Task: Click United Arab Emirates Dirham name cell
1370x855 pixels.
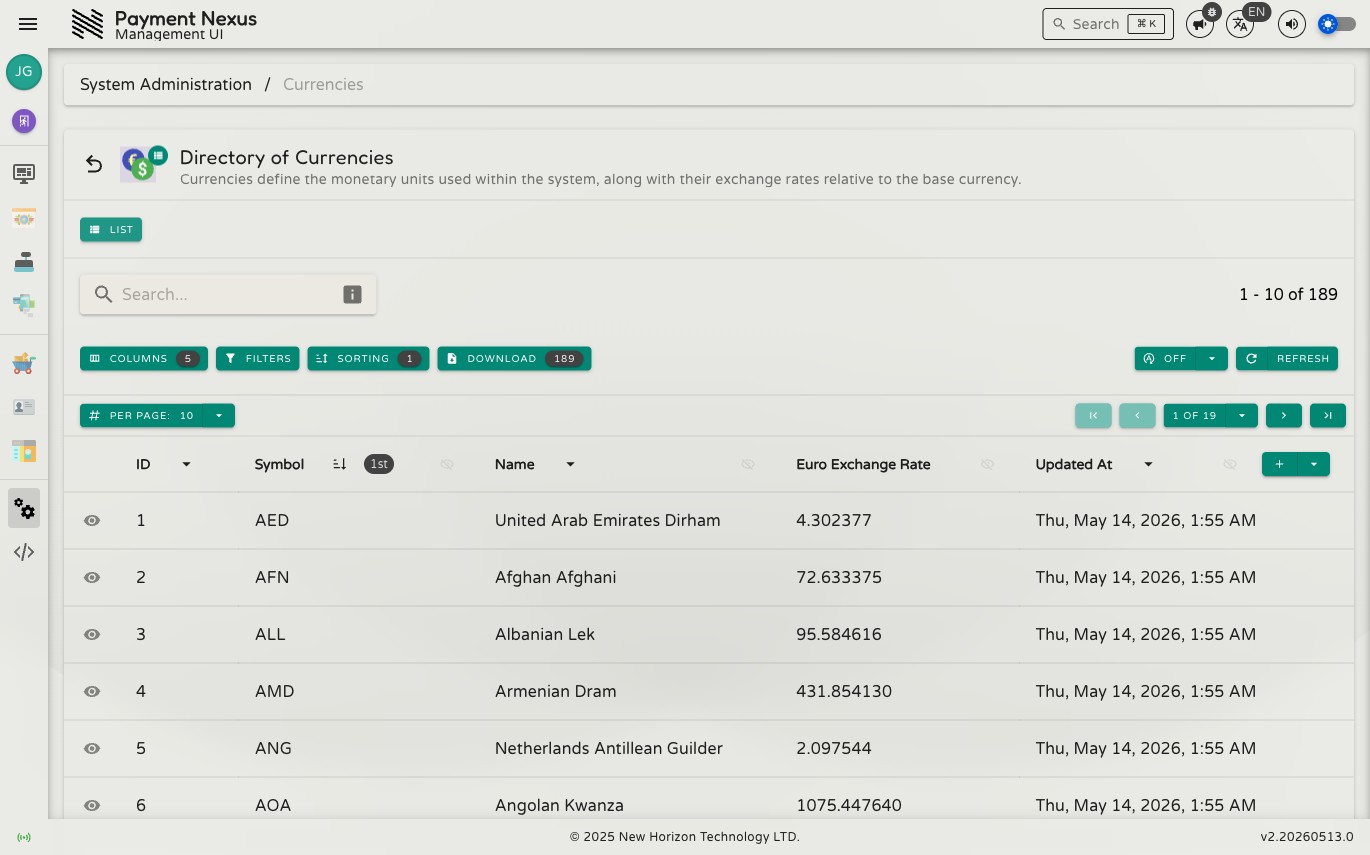Action: (x=607, y=520)
